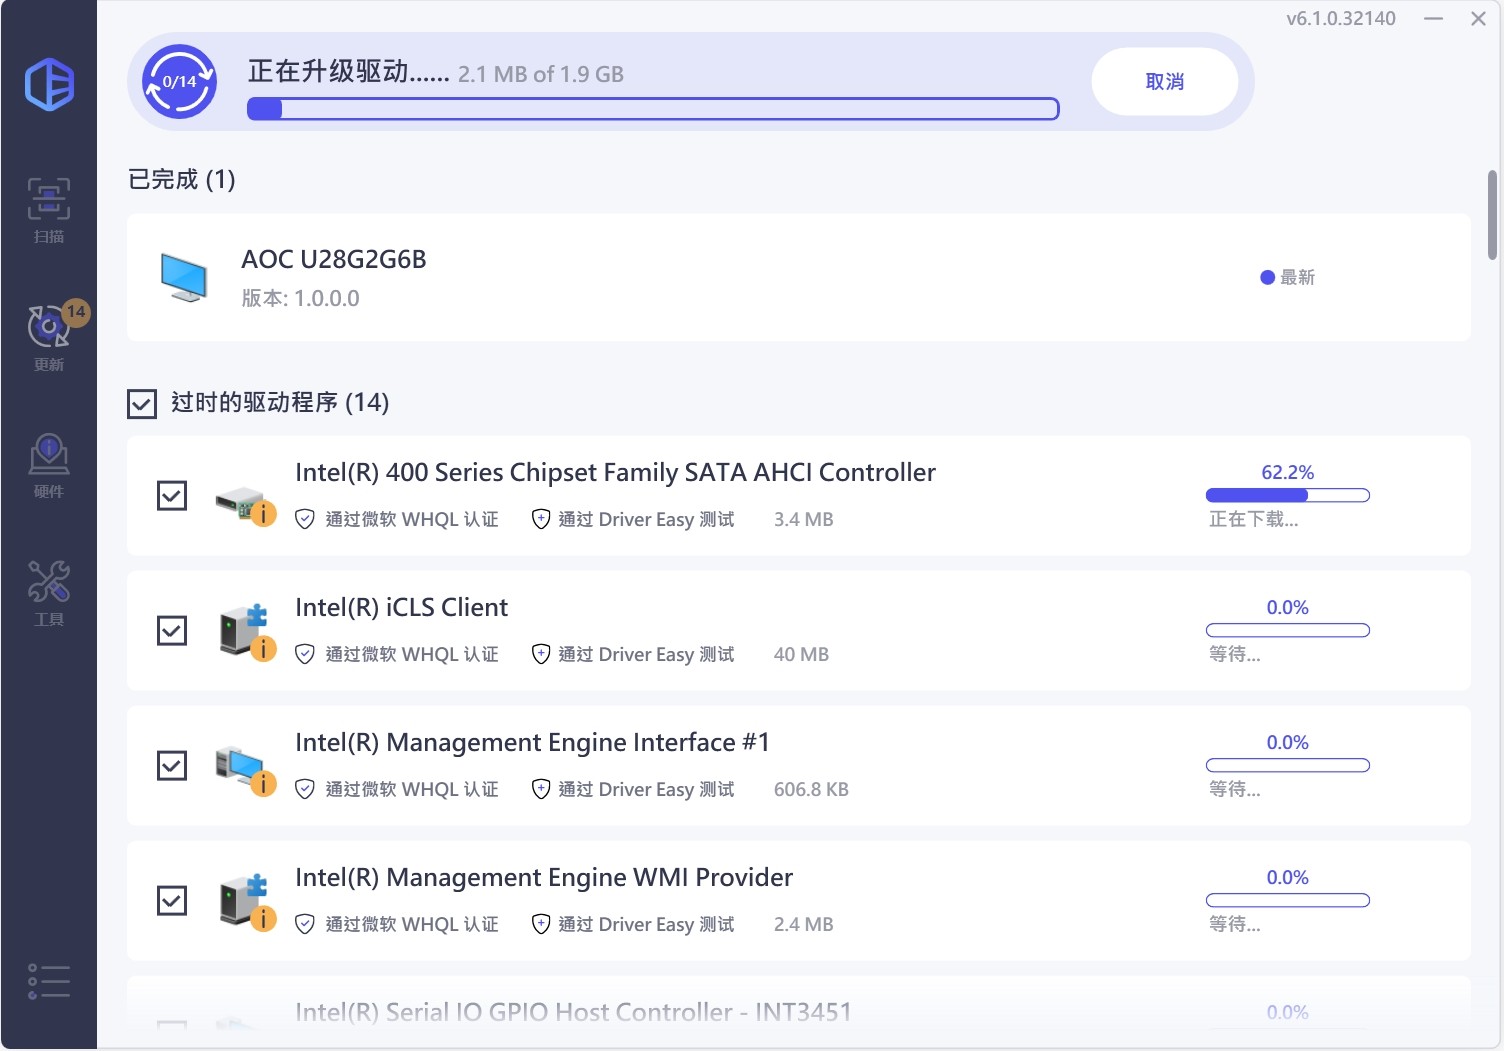Click the Management Engine WMI Provider device icon
This screenshot has width=1504, height=1051.
point(247,902)
